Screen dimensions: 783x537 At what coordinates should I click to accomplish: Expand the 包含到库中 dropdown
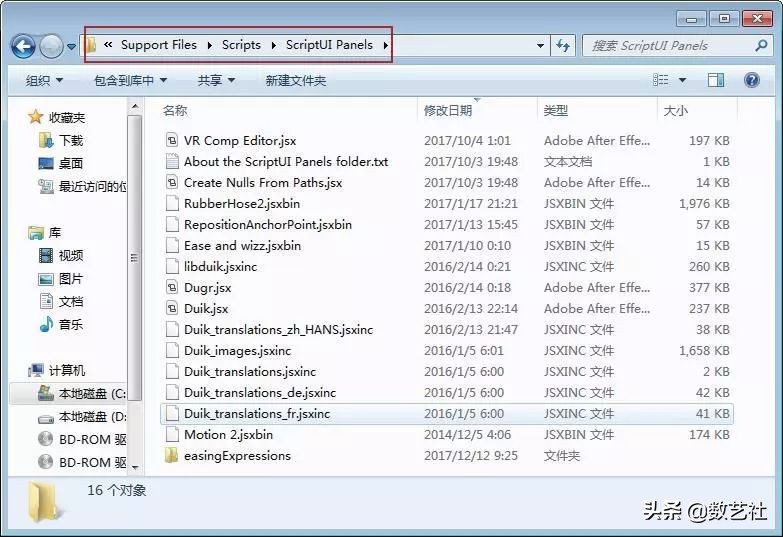(130, 80)
